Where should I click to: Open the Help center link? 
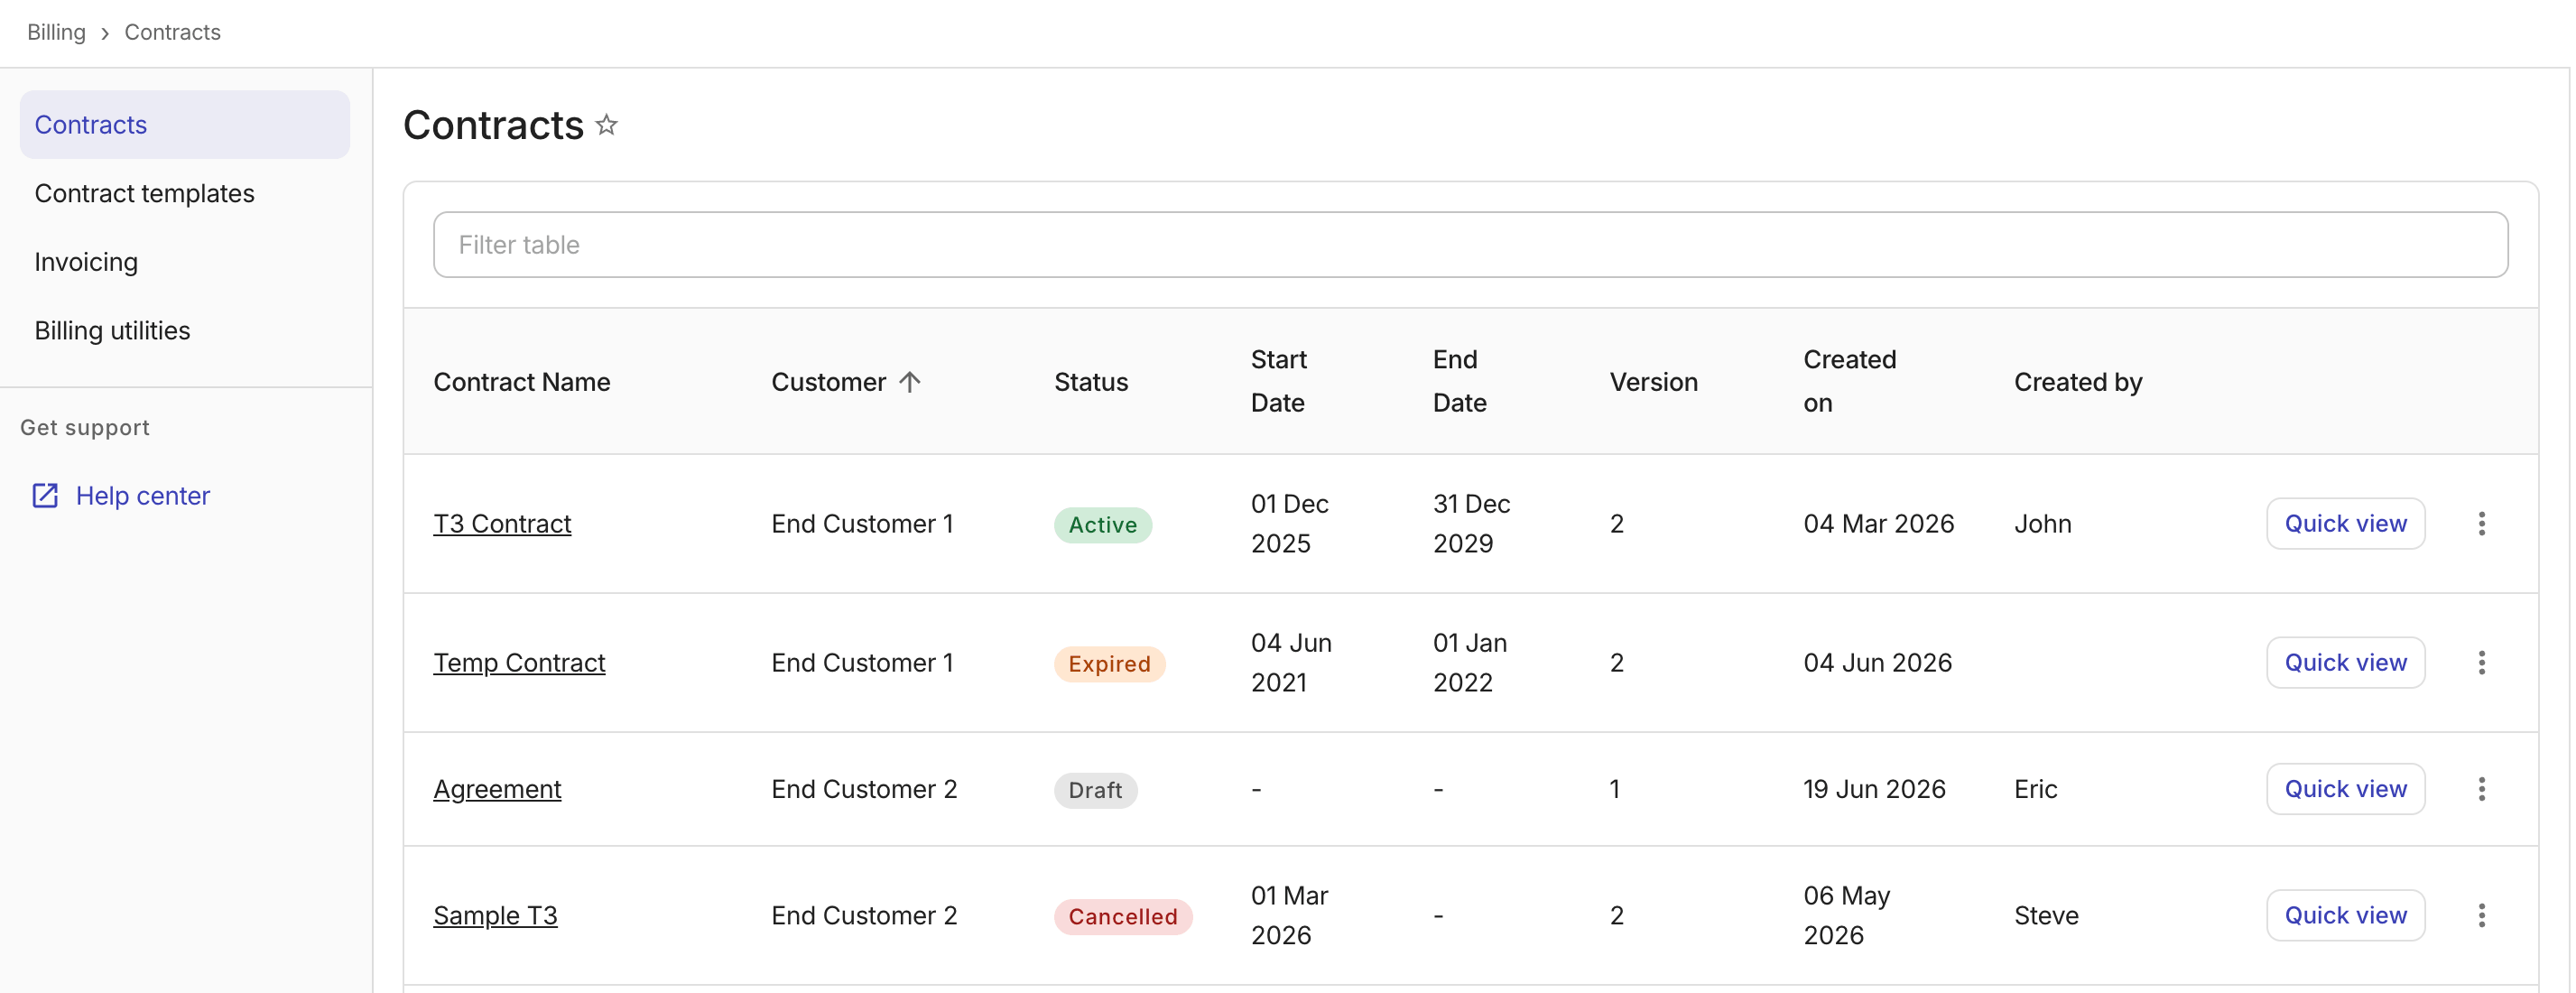(x=143, y=496)
